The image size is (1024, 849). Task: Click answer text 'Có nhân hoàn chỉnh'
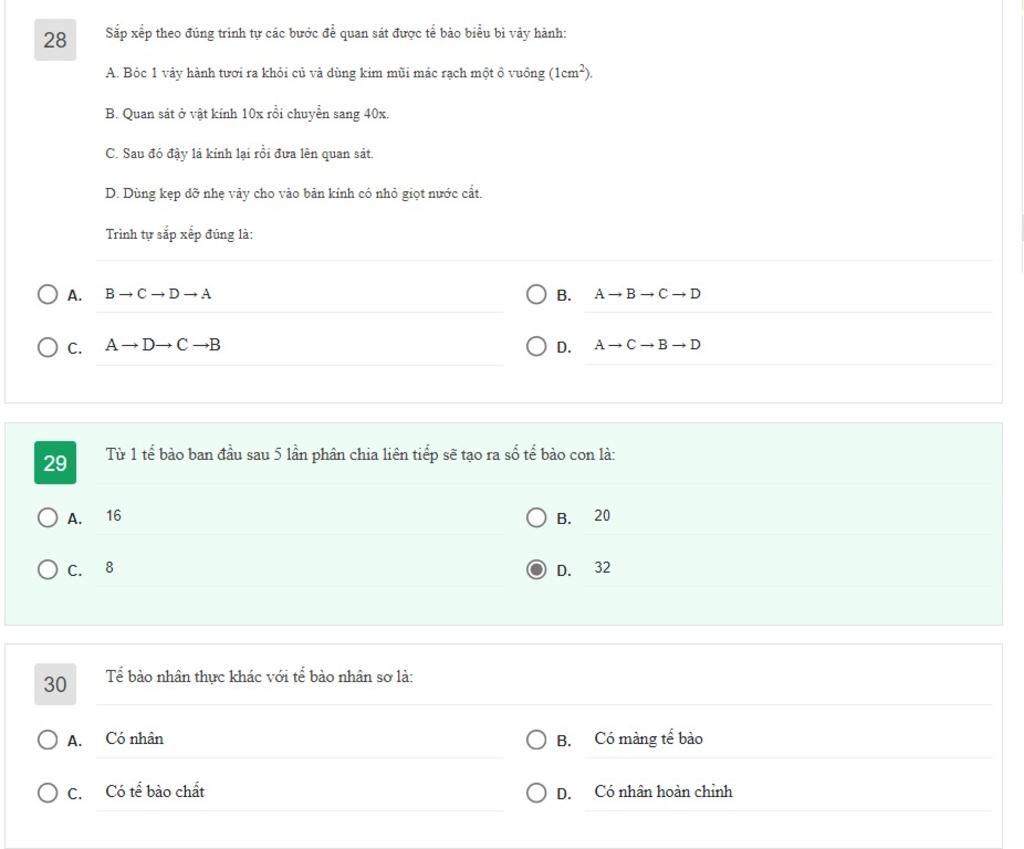pos(663,792)
